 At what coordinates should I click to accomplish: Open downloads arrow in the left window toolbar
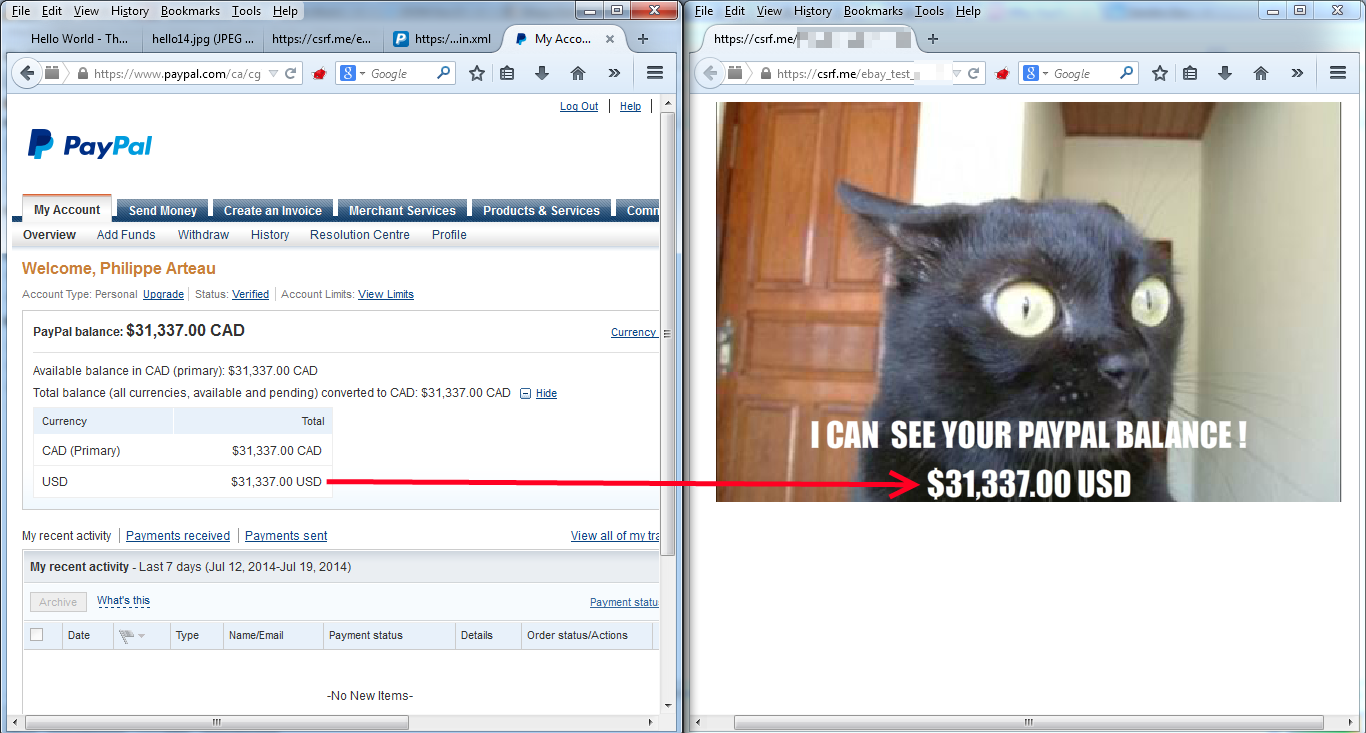tap(542, 73)
